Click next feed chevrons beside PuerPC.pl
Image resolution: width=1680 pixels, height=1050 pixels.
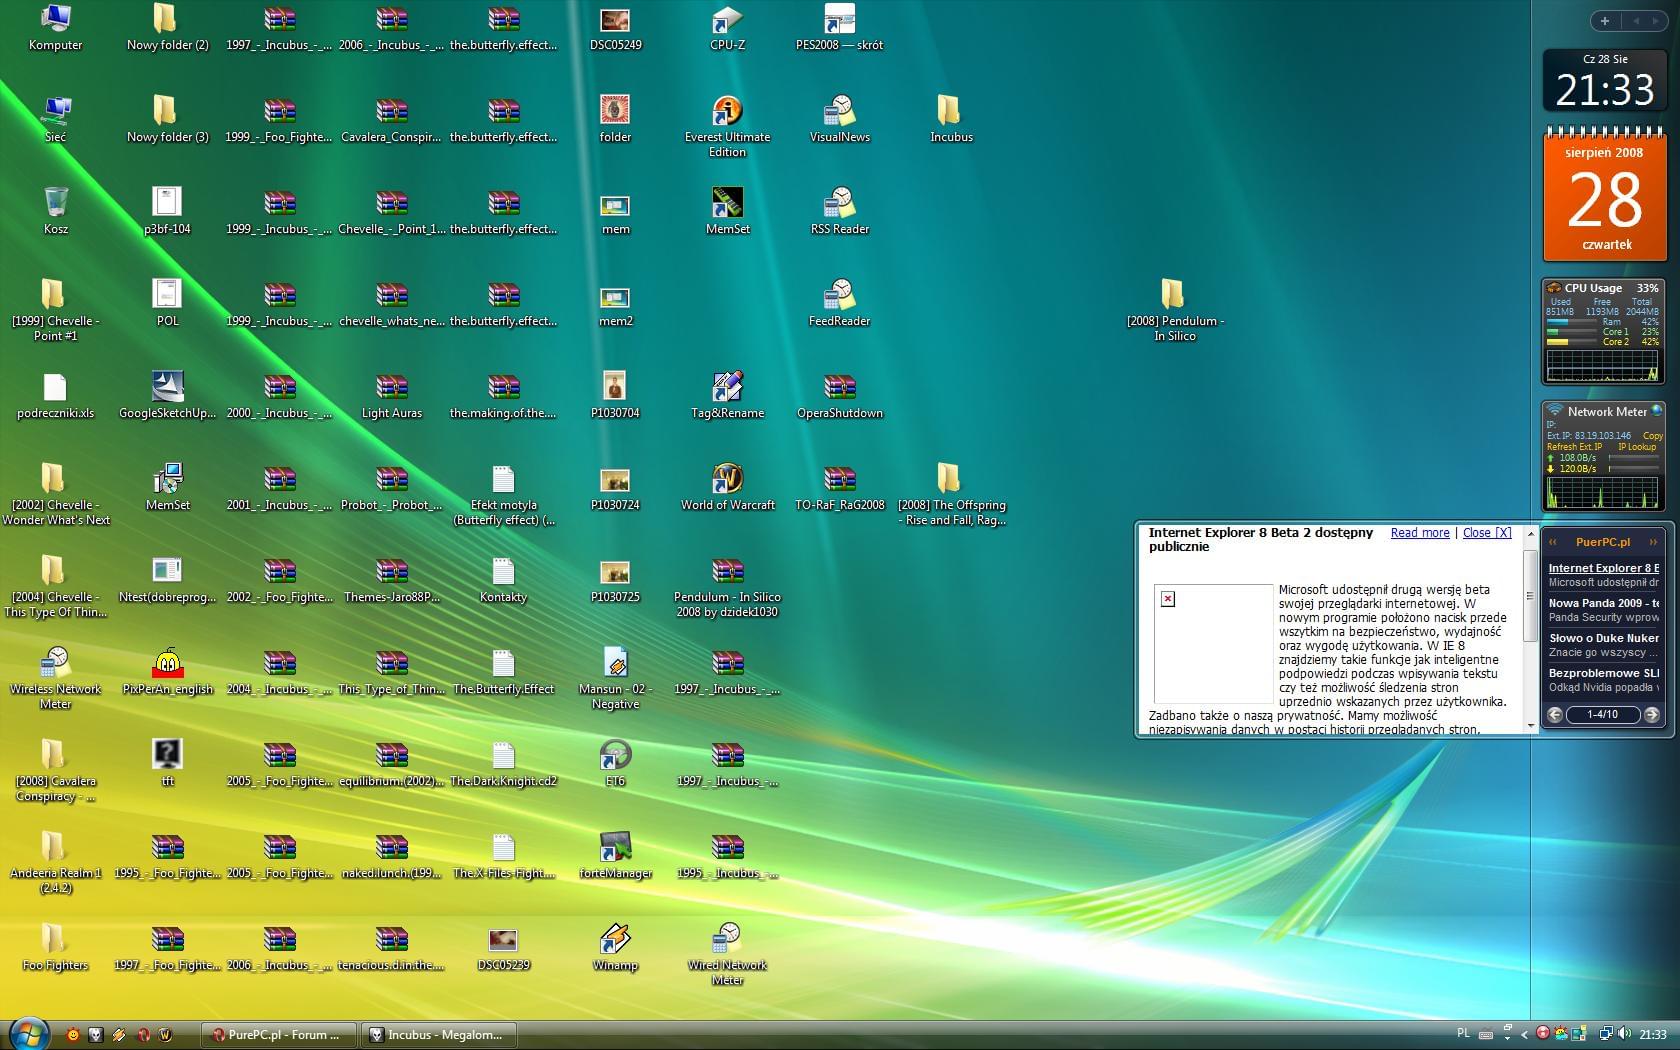(1653, 542)
